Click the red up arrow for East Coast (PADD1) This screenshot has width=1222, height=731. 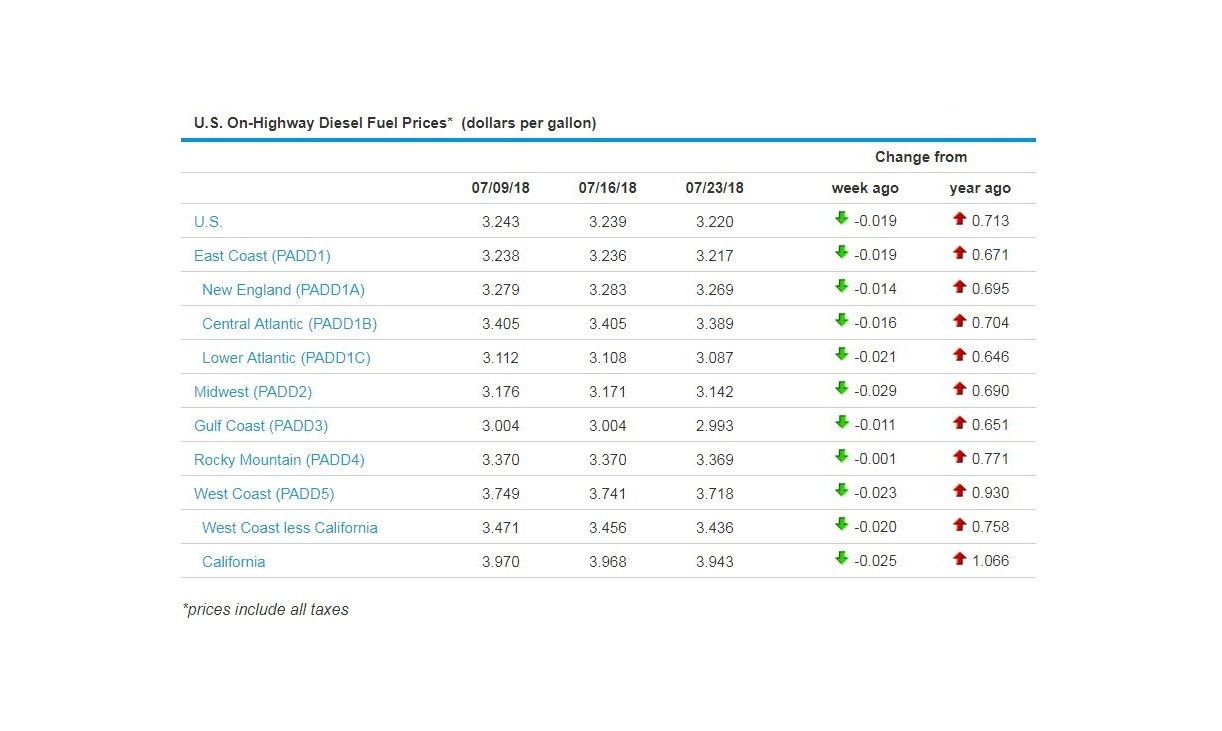tap(958, 253)
